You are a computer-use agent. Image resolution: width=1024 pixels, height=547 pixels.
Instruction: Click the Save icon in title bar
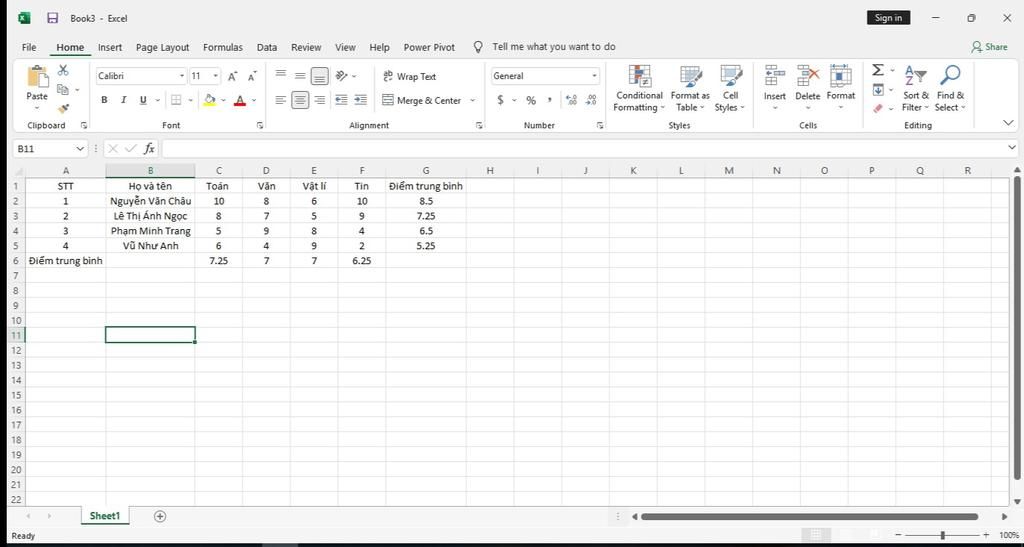[53, 18]
